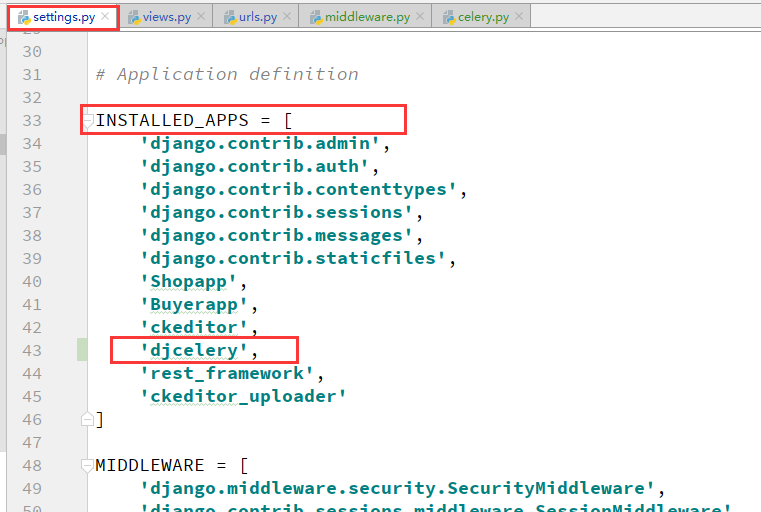The width and height of the screenshot is (761, 512).
Task: Click the 'ckeditor' app entry on line 42
Action: click(194, 327)
